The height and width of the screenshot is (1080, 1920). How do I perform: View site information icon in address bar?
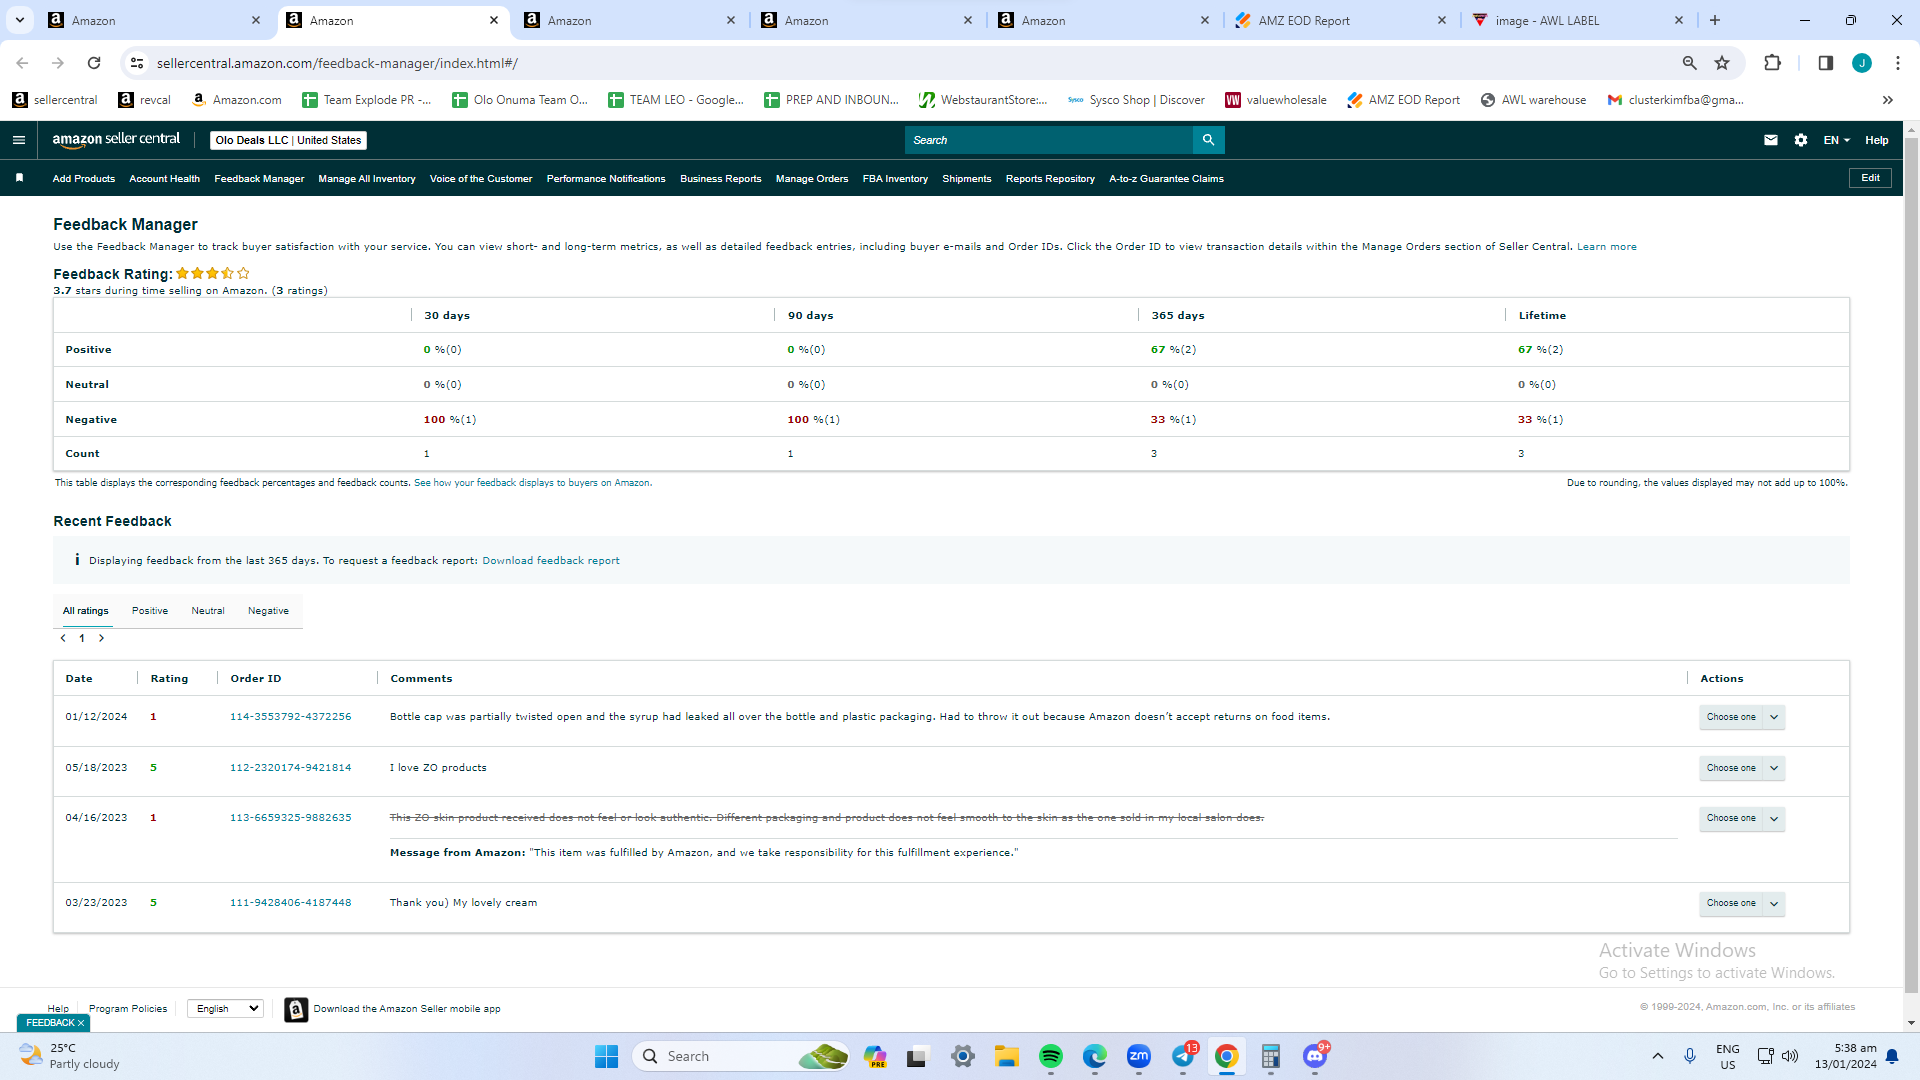(137, 63)
